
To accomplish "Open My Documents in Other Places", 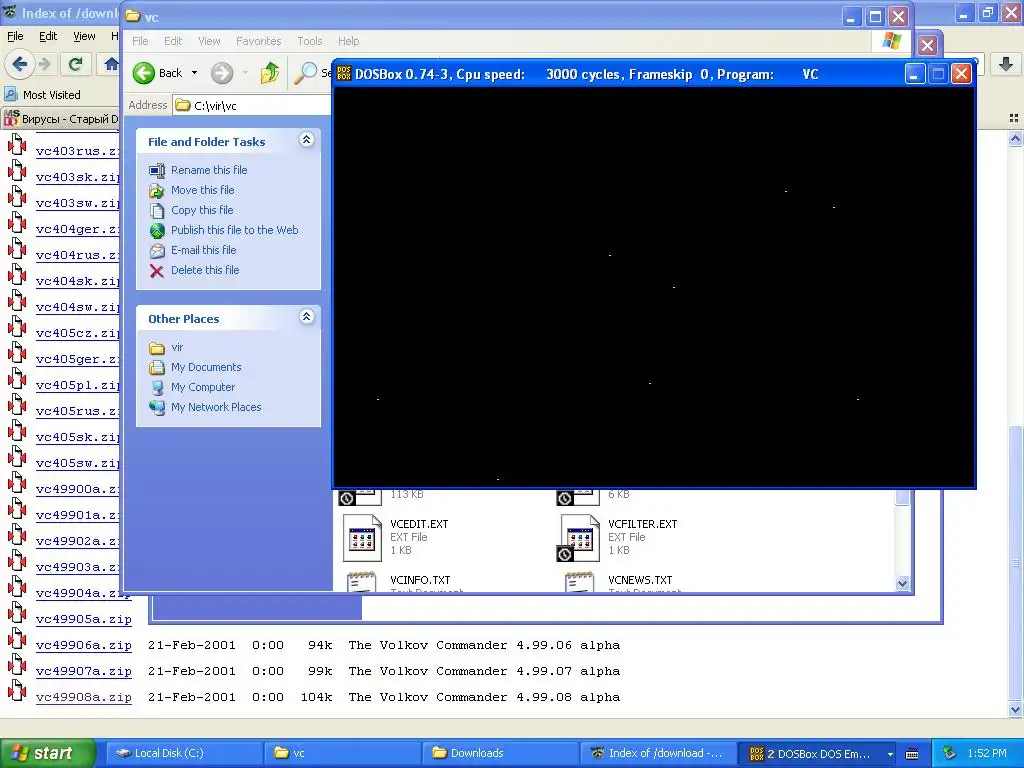I will coord(206,367).
